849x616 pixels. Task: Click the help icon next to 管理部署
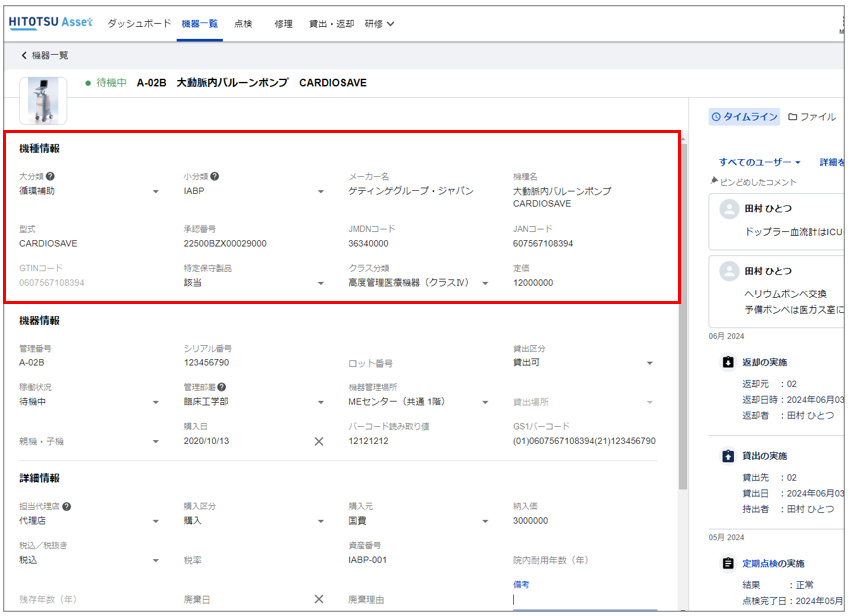coord(221,387)
